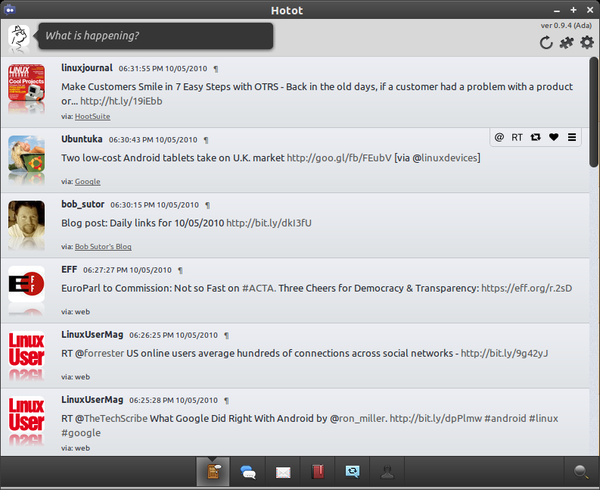Click the refresh timeline icon
This screenshot has width=600, height=490.
coord(546,42)
